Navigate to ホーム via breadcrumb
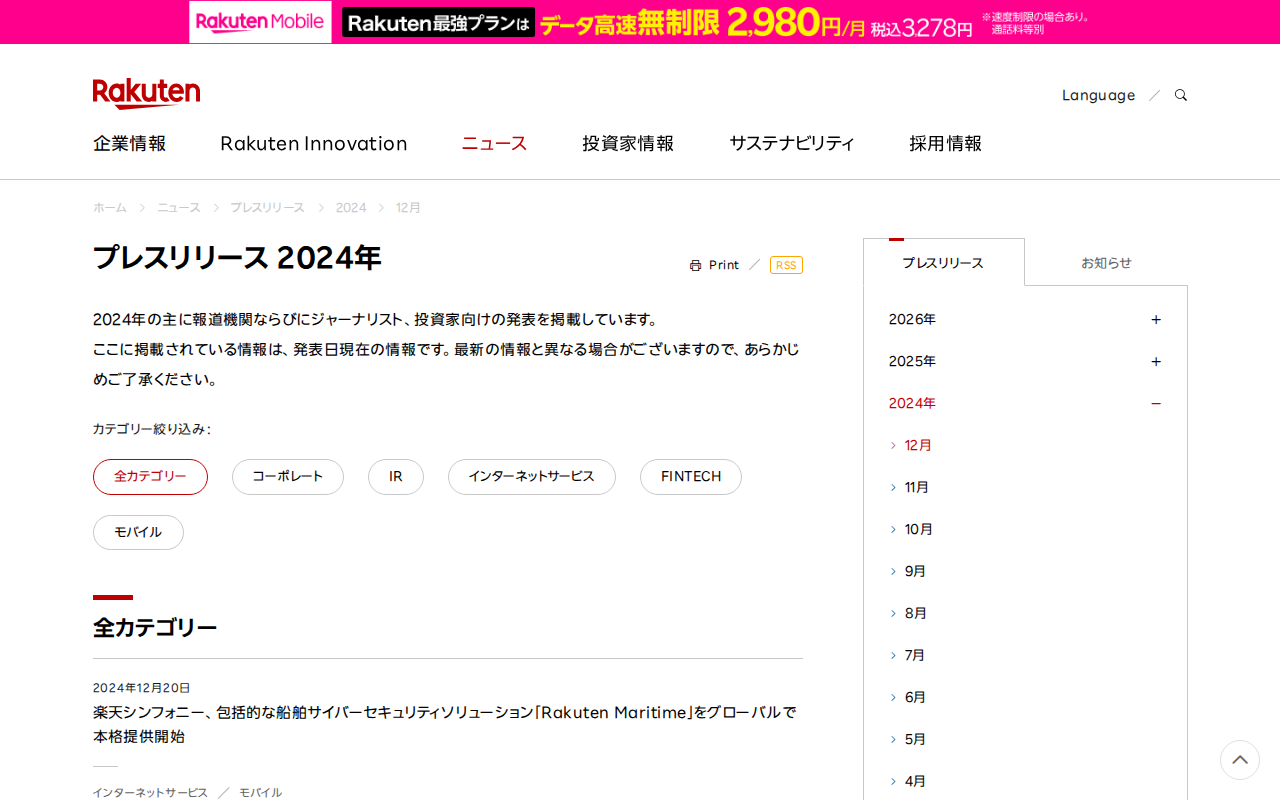Viewport: 1280px width, 800px height. pyautogui.click(x=109, y=207)
